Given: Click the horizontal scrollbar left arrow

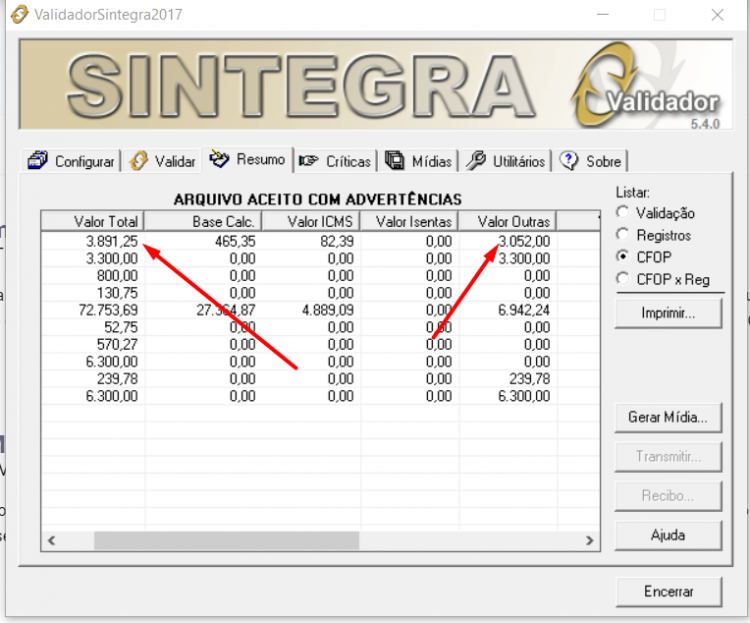Looking at the screenshot, I should click(x=52, y=541).
